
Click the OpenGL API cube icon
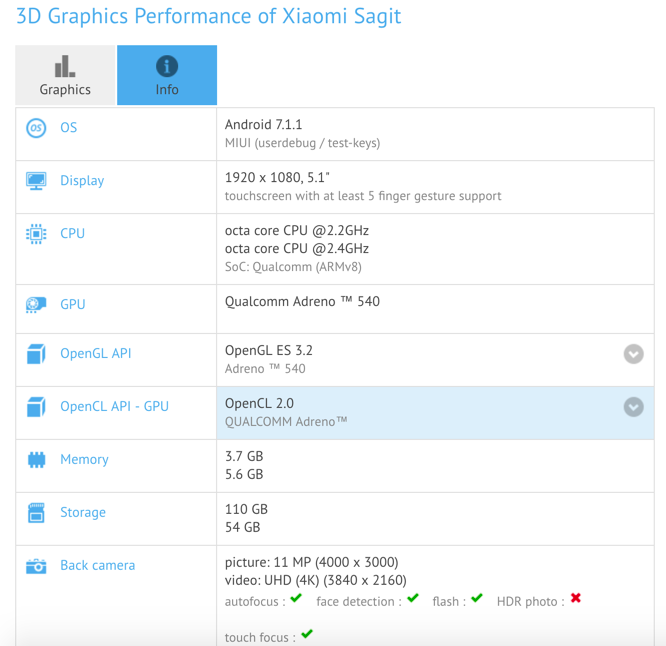(x=36, y=354)
